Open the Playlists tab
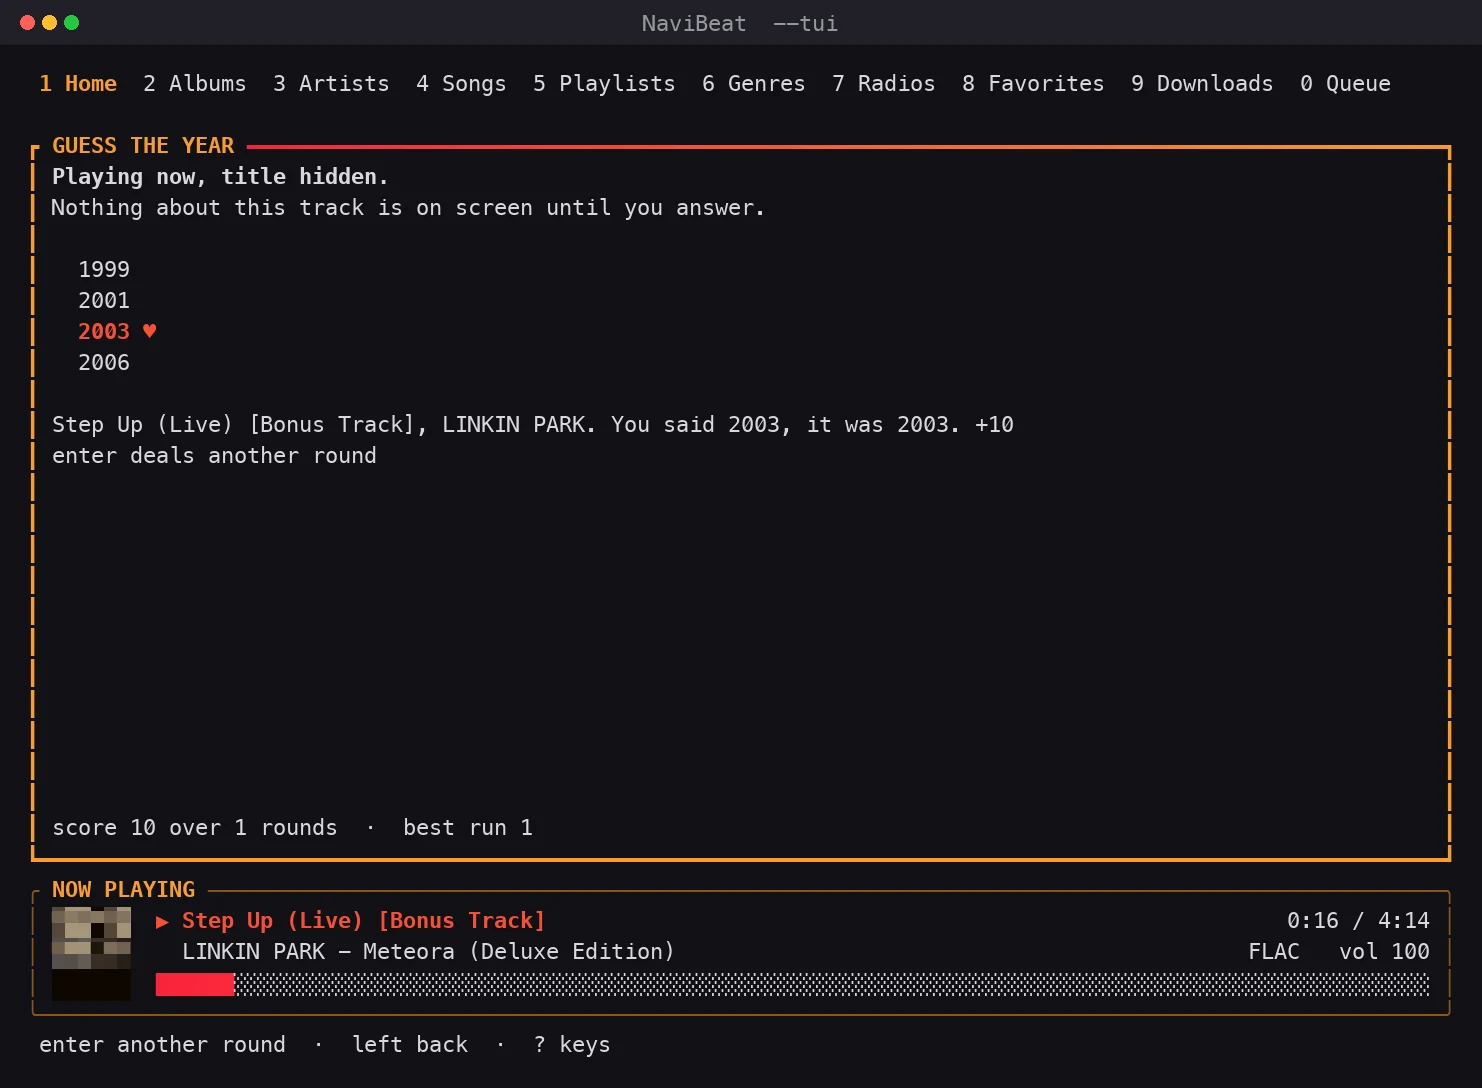The image size is (1482, 1088). pyautogui.click(x=604, y=84)
